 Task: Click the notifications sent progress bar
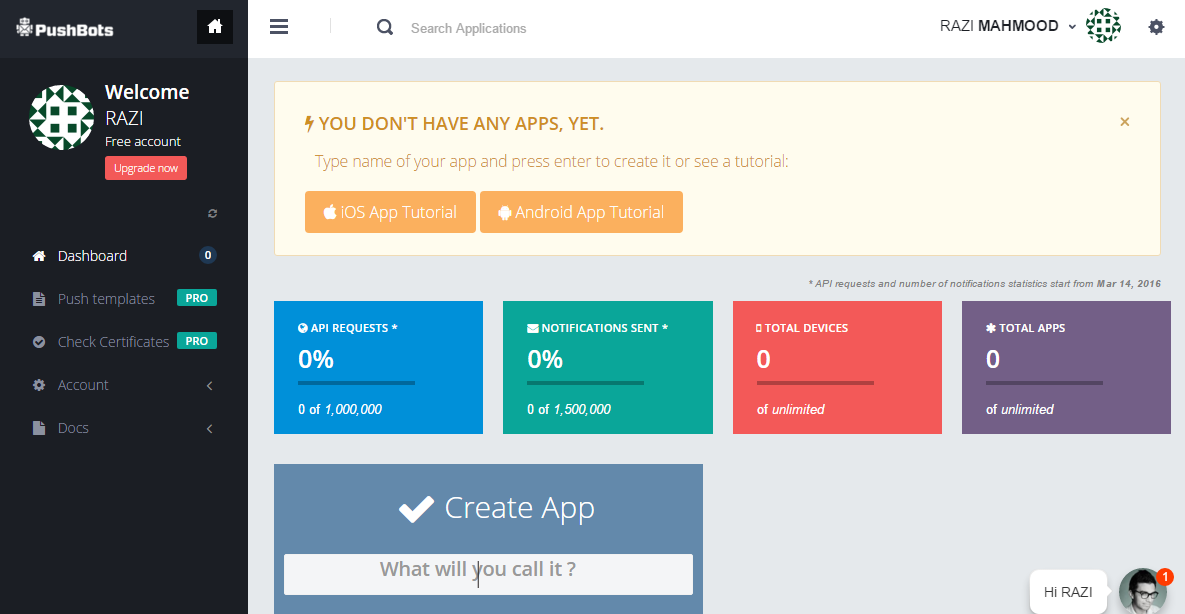586,383
